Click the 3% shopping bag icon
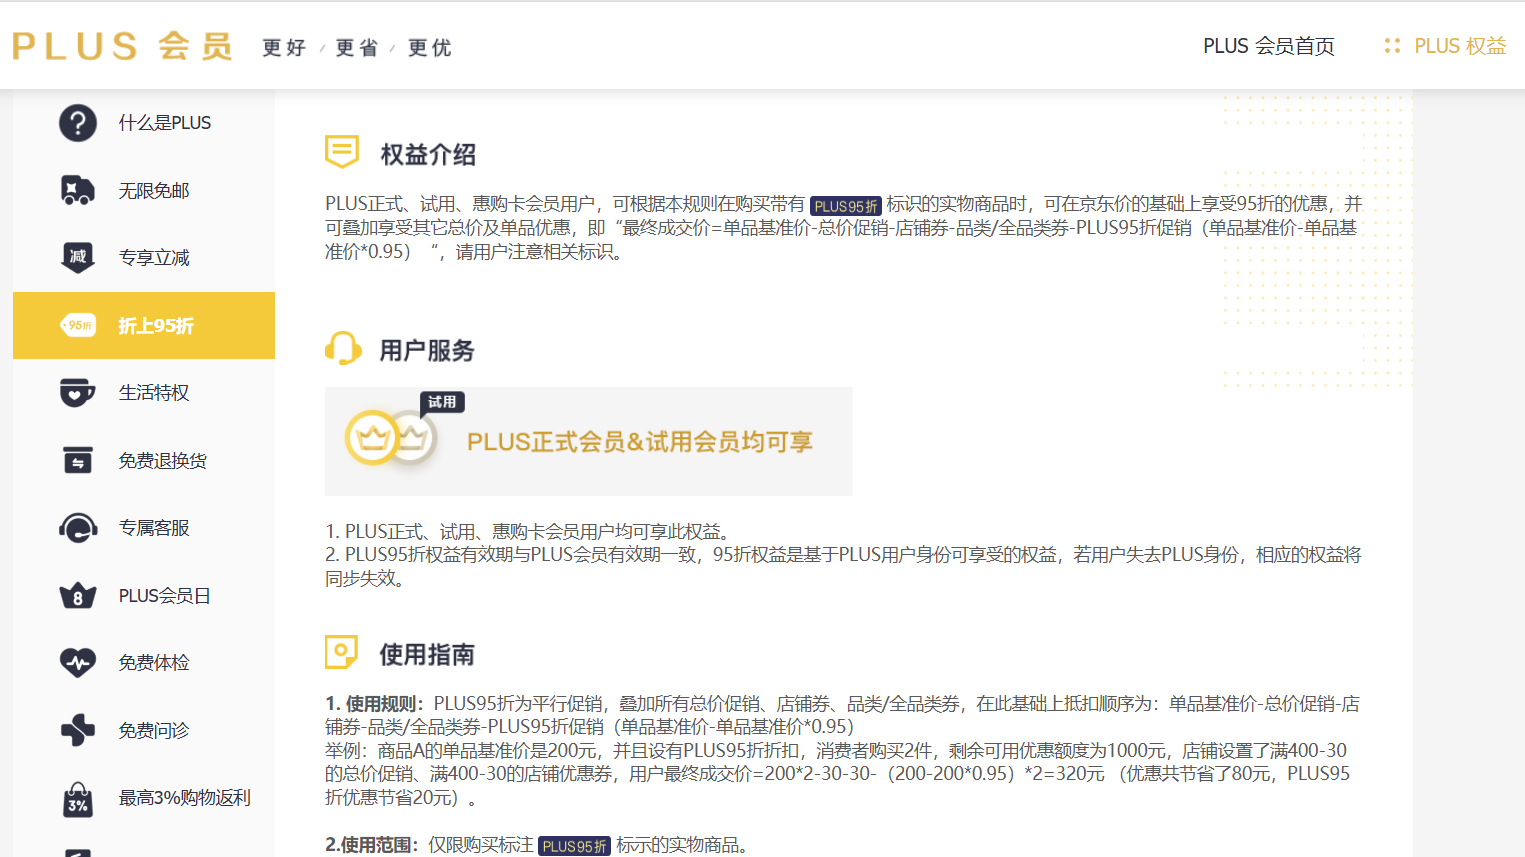1525x857 pixels. 78,799
